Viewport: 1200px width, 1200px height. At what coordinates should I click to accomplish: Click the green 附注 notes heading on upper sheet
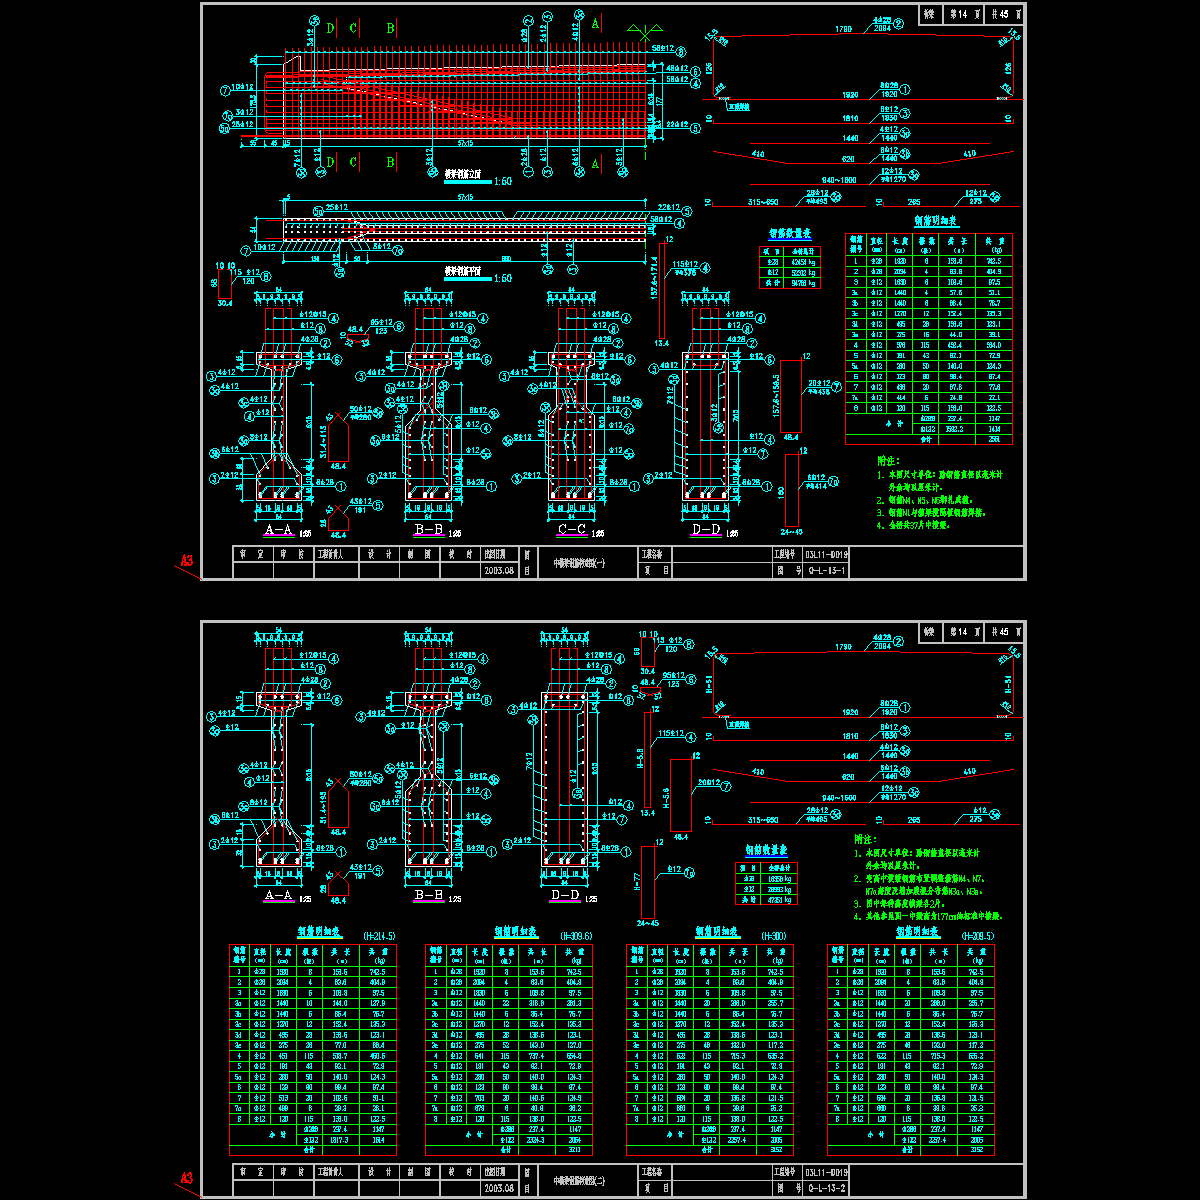tap(887, 461)
